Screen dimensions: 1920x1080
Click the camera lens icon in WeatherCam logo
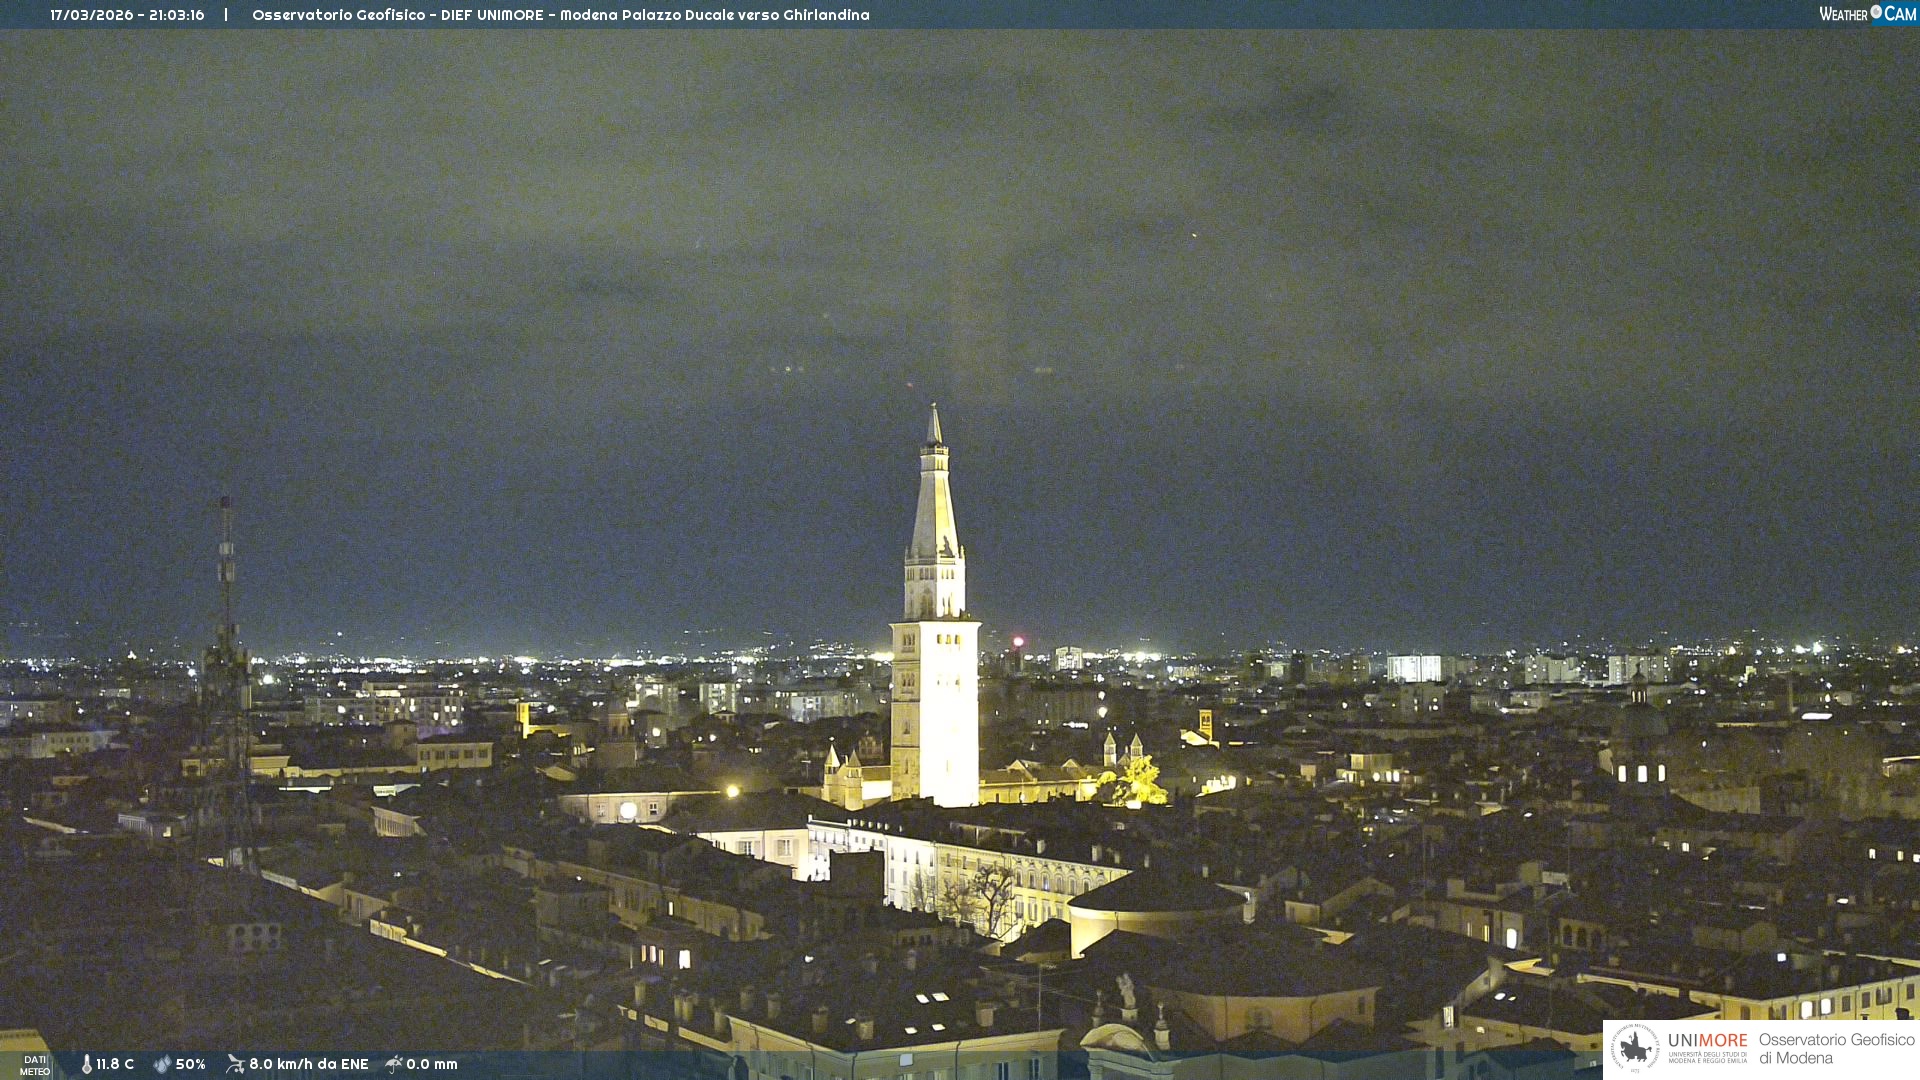tap(1876, 12)
